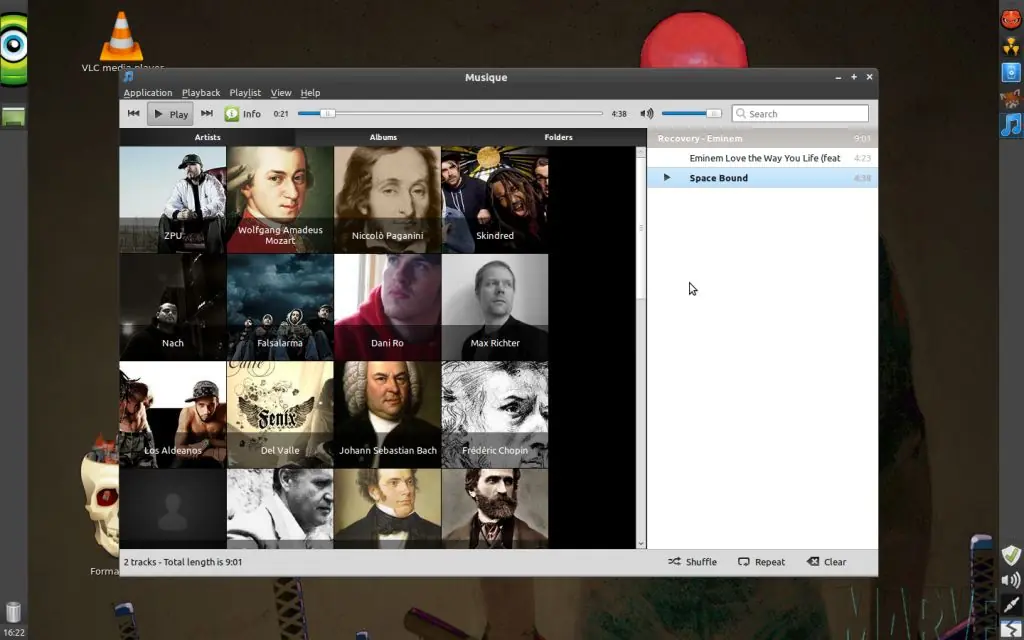Click the green window icon in left panel
Image resolution: width=1024 pixels, height=640 pixels.
[14, 116]
